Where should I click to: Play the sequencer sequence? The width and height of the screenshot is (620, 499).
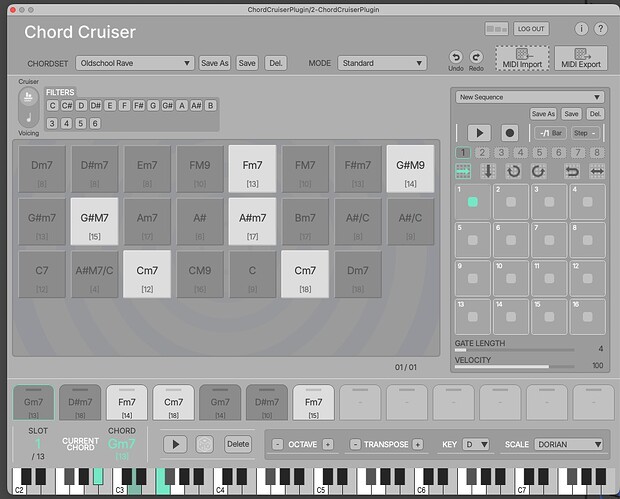(x=479, y=133)
